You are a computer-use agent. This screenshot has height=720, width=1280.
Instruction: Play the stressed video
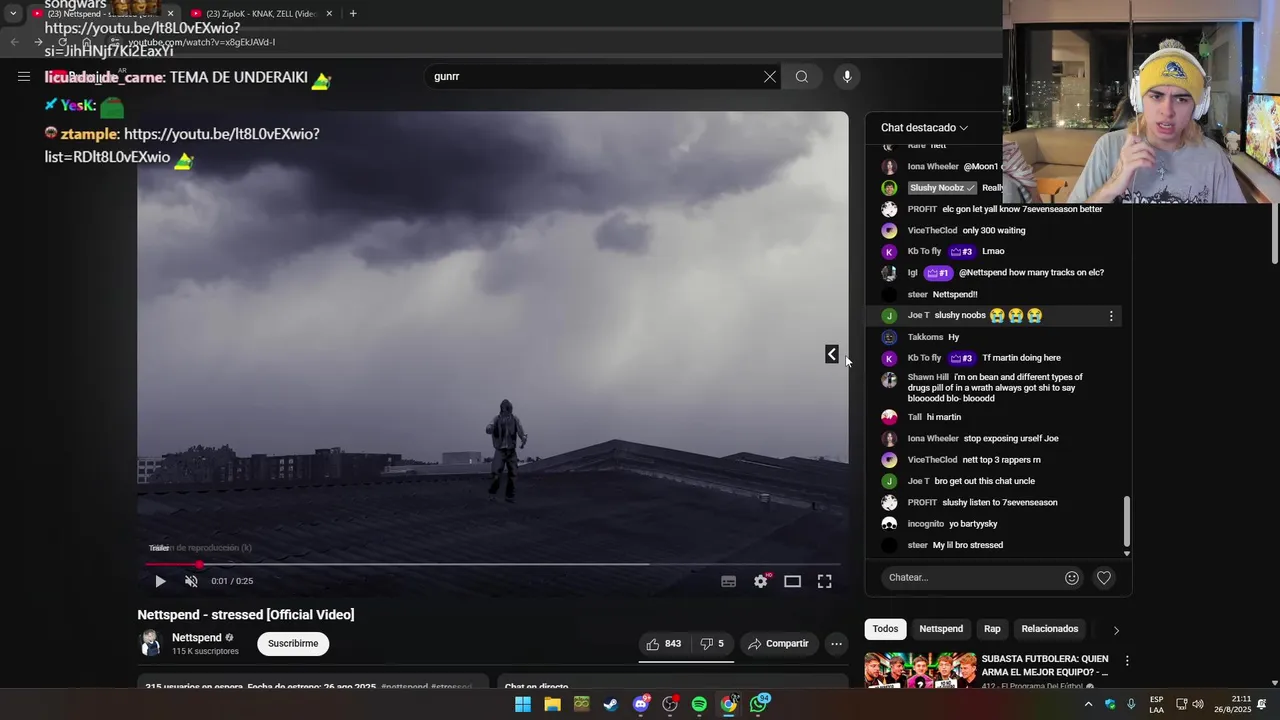click(x=160, y=581)
